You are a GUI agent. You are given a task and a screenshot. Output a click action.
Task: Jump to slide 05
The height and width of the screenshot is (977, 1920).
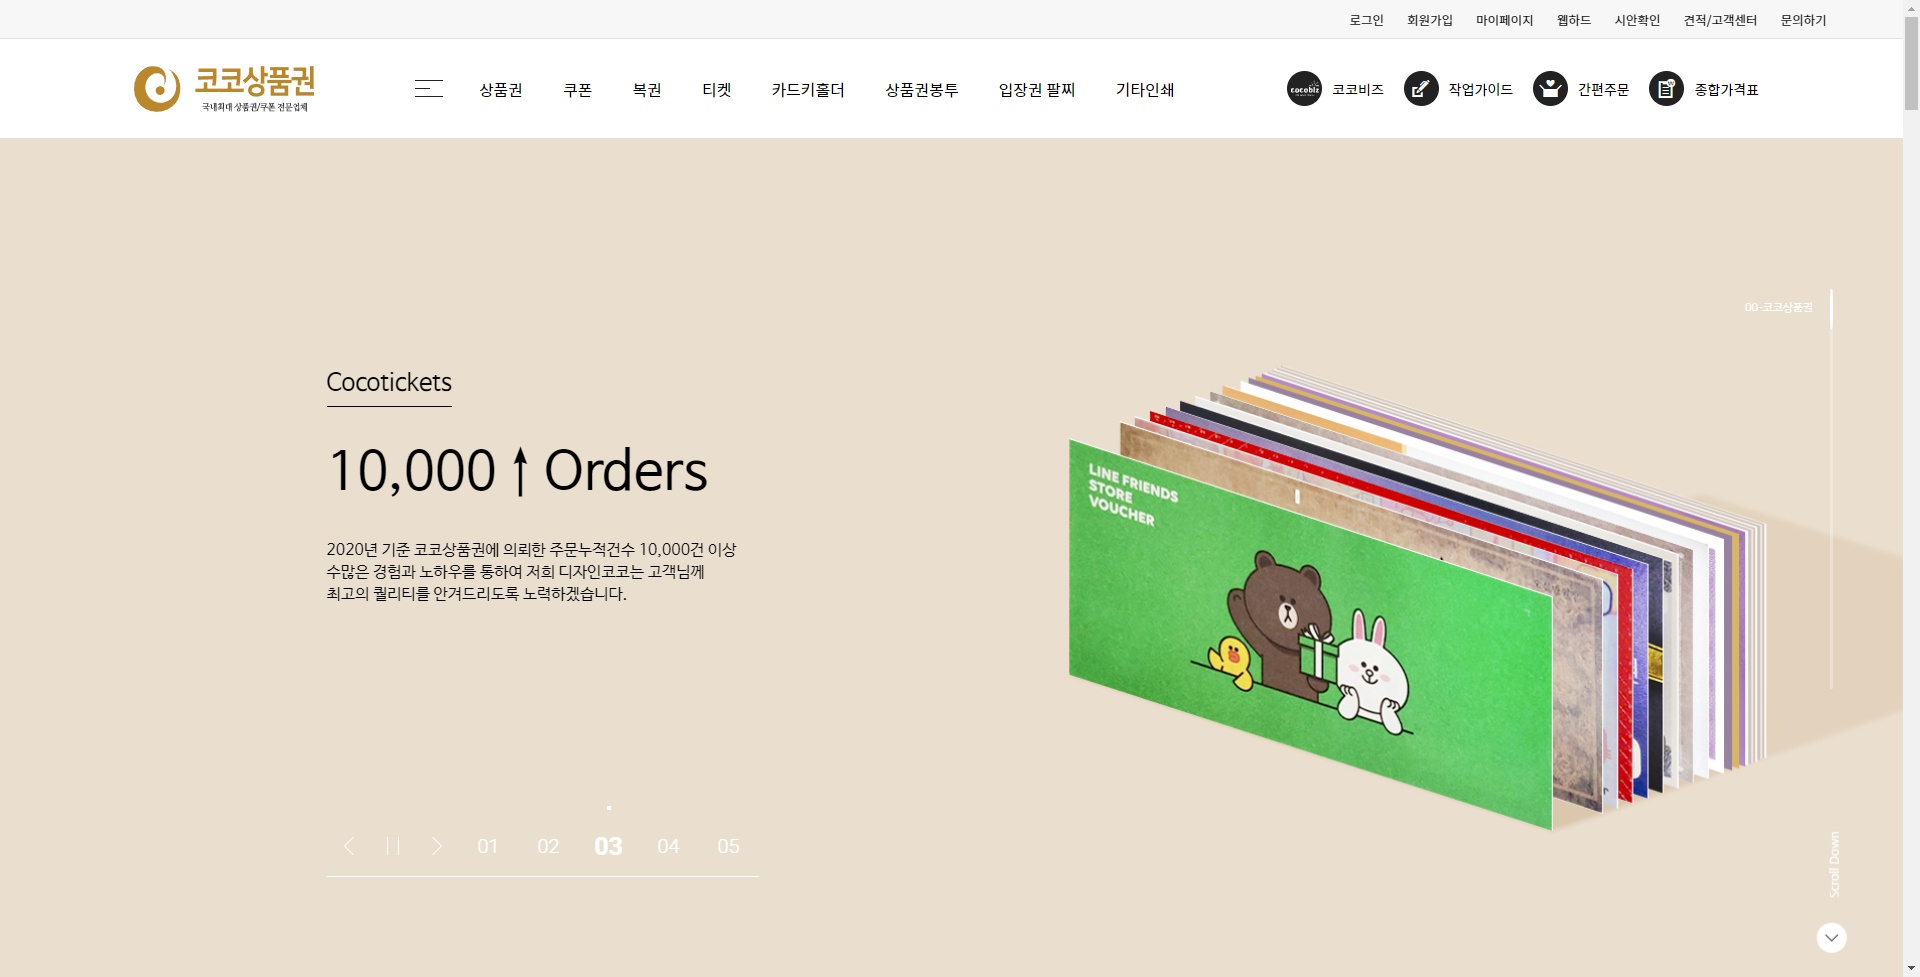[x=729, y=847]
